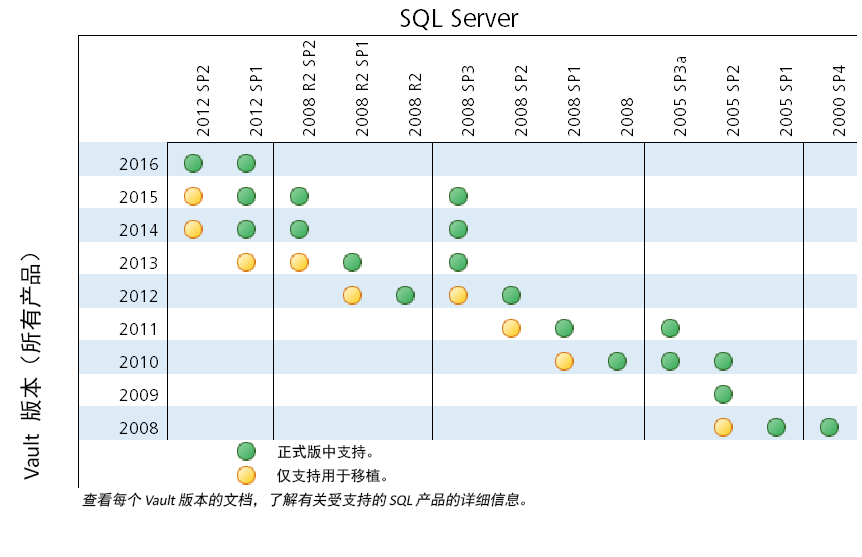Click the green dot for Vault 2009, 2005 SP2
The height and width of the screenshot is (557, 862).
(x=723, y=394)
